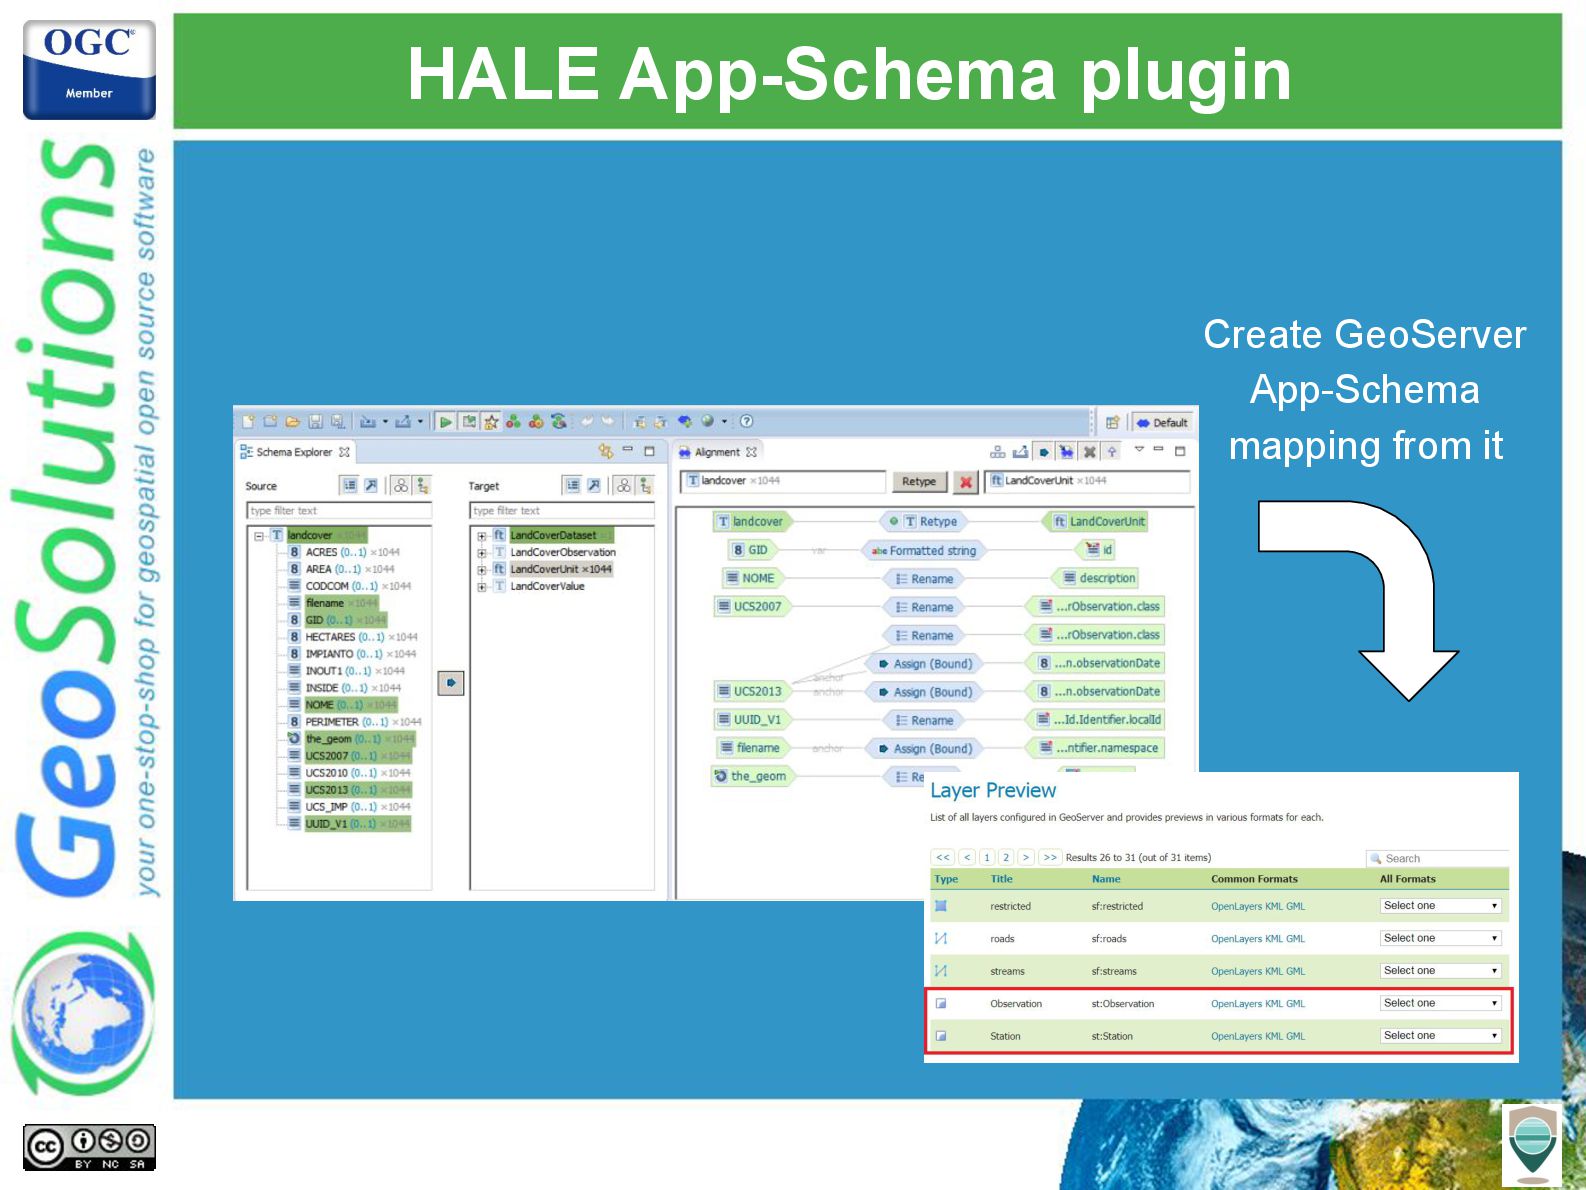The image size is (1586, 1190).
Task: Click the star icon in main toolbar
Action: click(x=491, y=422)
